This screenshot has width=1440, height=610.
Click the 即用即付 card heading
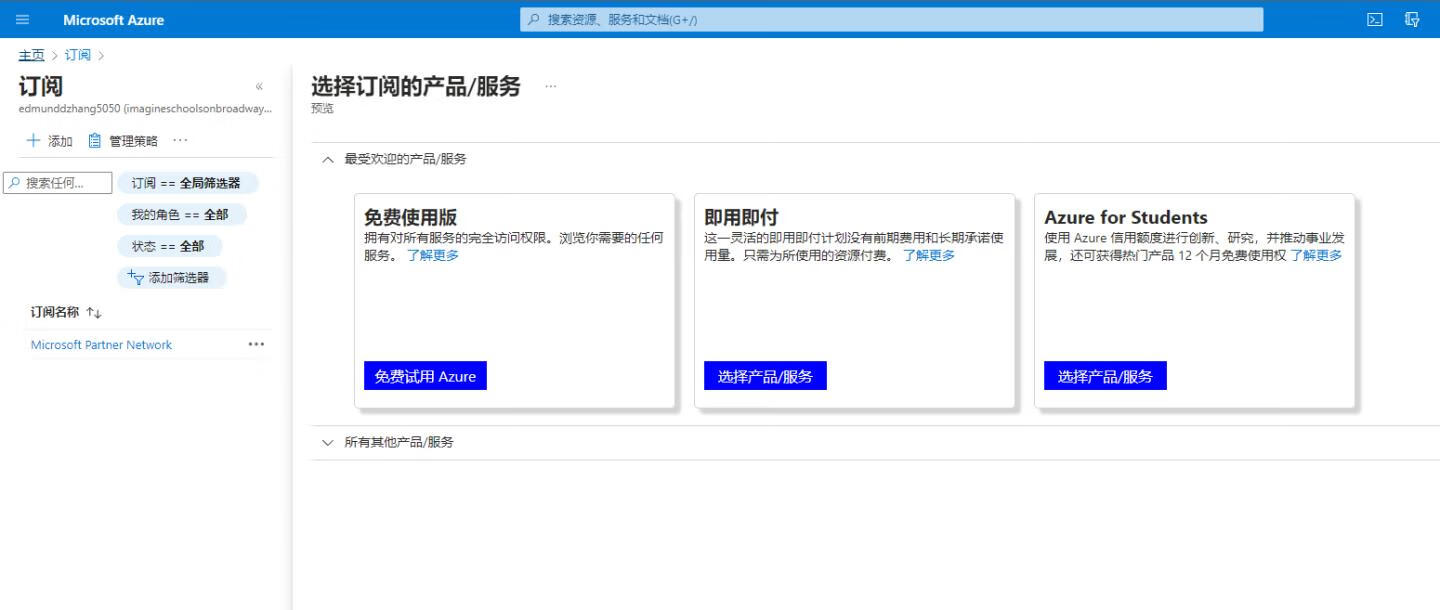[741, 217]
